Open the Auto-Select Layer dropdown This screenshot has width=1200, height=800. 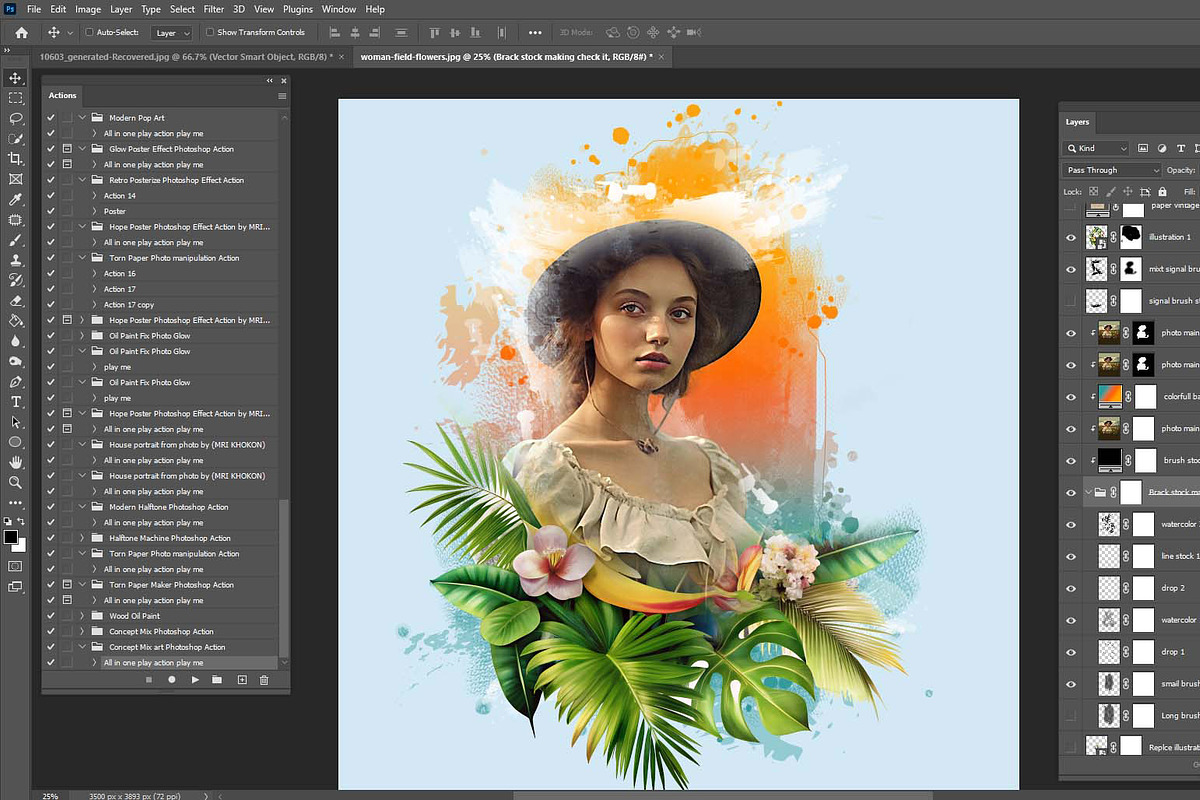171,33
